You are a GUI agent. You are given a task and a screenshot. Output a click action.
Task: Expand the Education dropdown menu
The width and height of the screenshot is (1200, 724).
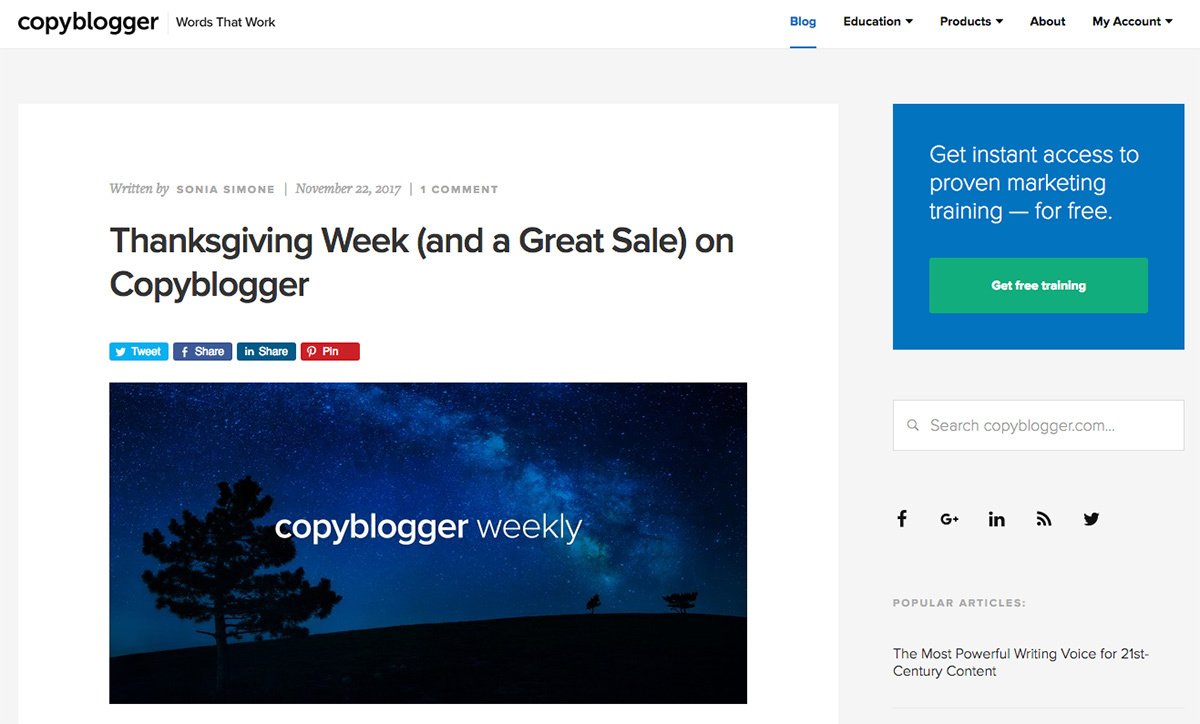[878, 21]
